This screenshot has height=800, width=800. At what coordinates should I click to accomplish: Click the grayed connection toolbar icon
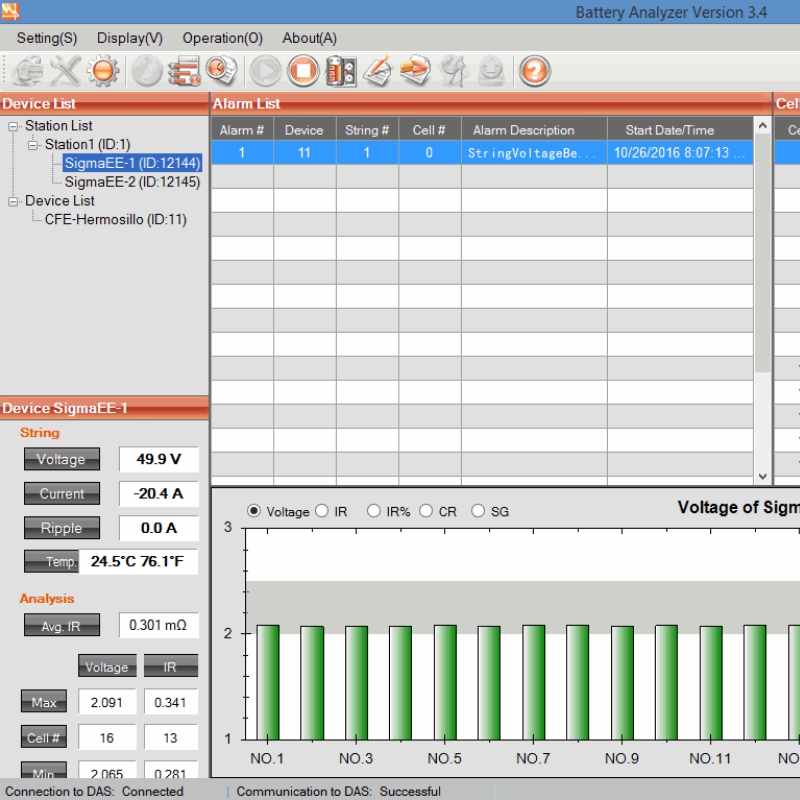click(x=27, y=71)
